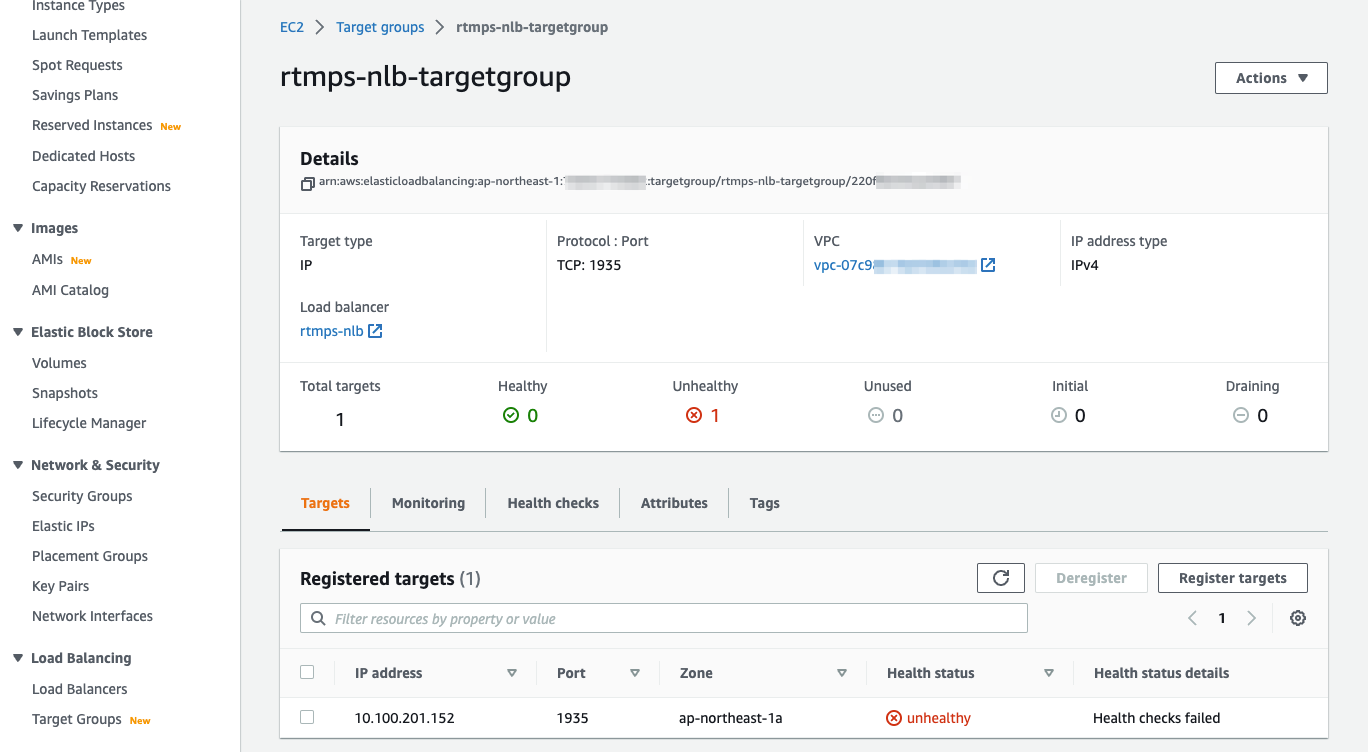
Task: Open Placement Groups in sidebar
Action: [90, 556]
